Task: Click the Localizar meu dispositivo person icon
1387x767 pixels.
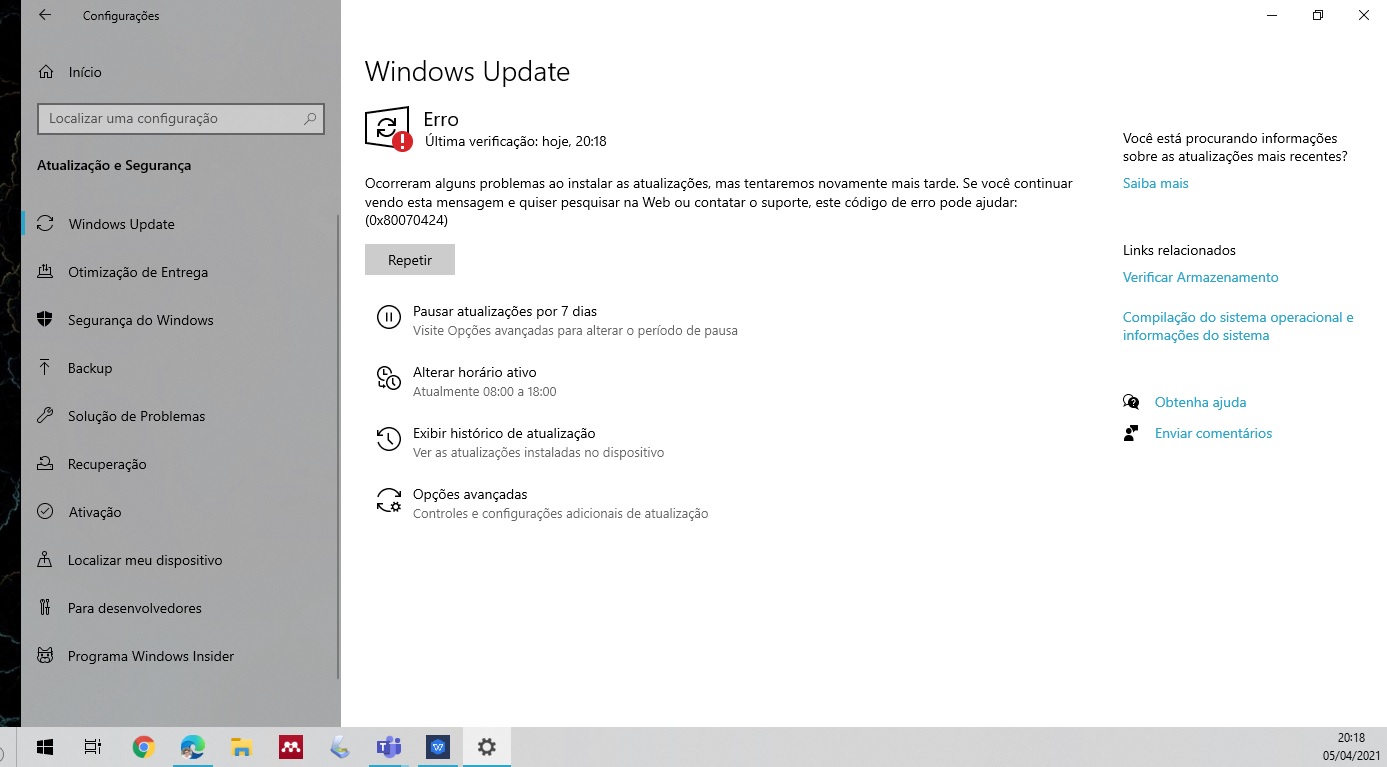Action: [45, 560]
